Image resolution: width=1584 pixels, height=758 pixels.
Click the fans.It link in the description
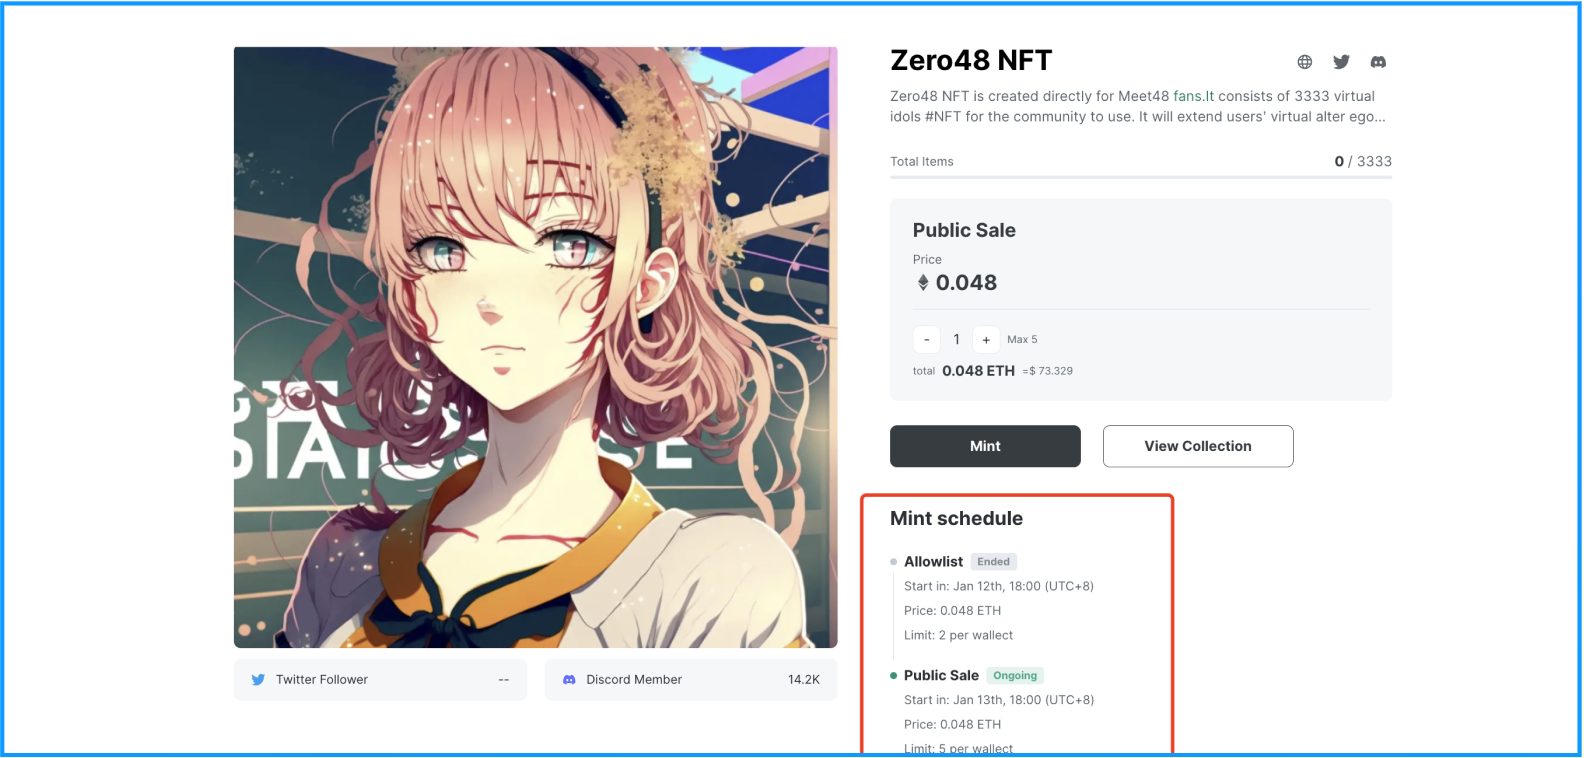pos(1193,96)
